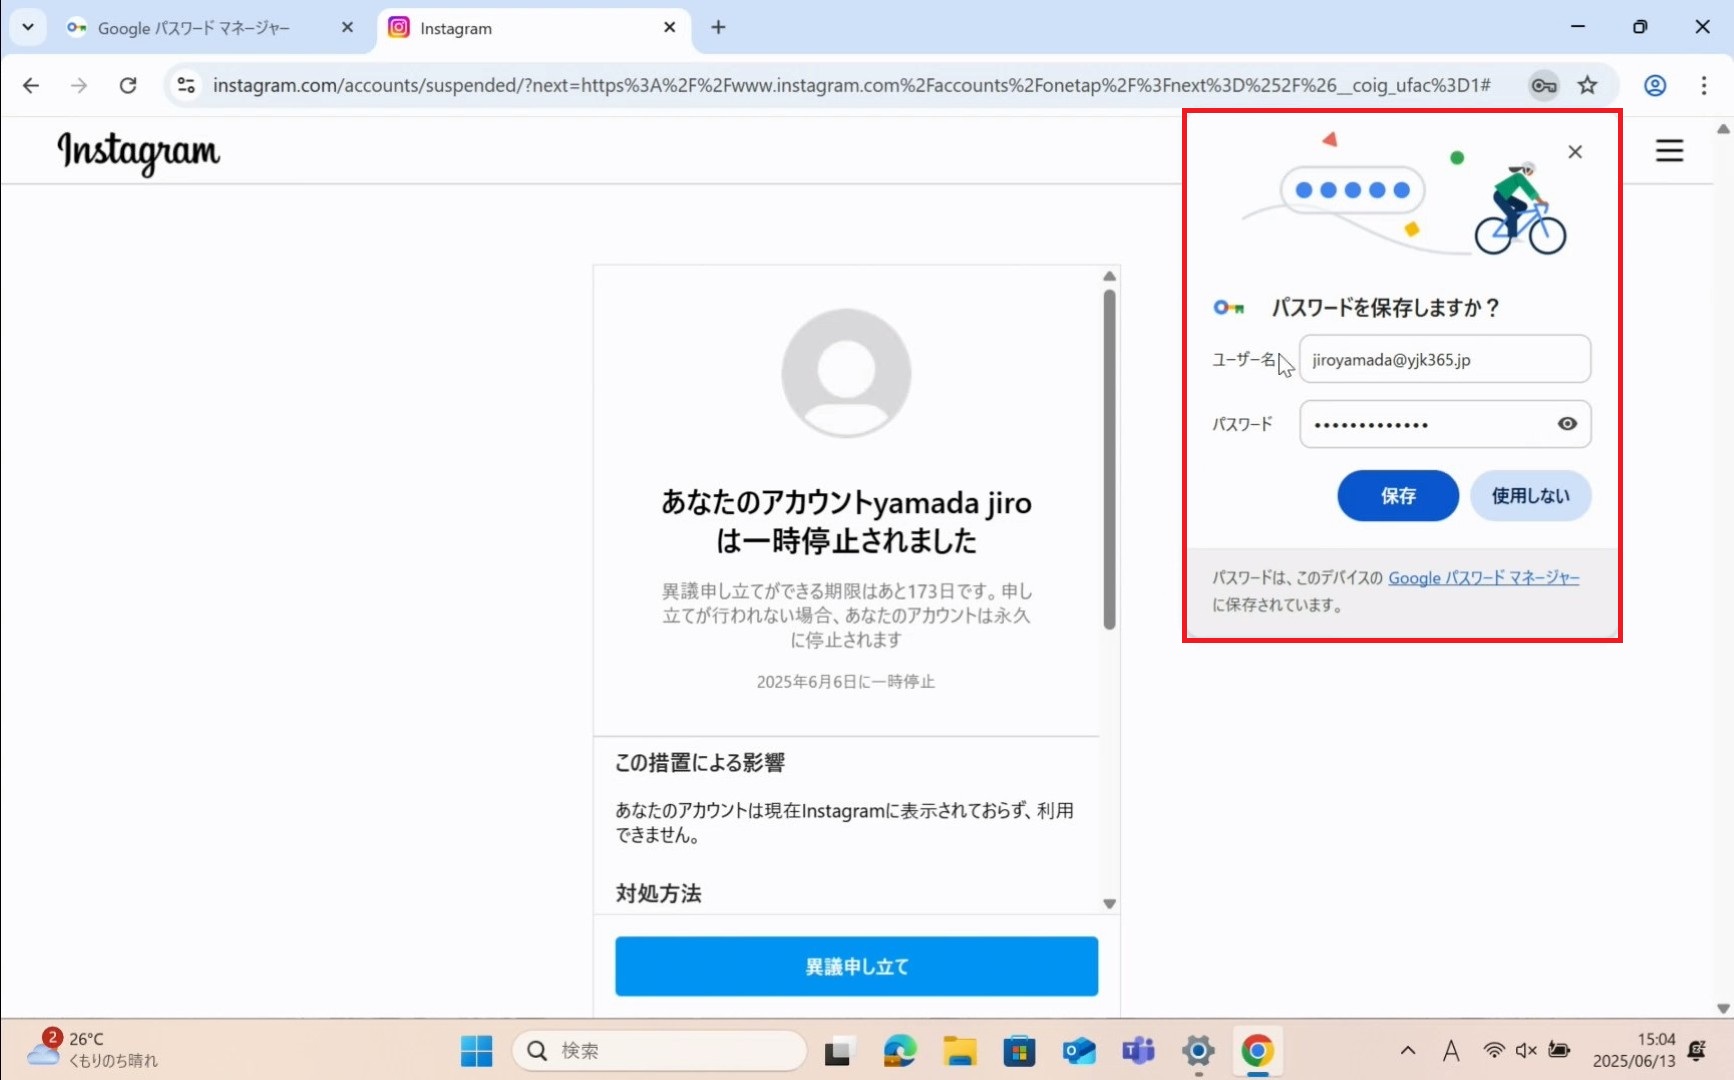1734x1080 pixels.
Task: Expand the tab search dropdown arrow
Action: tap(28, 27)
